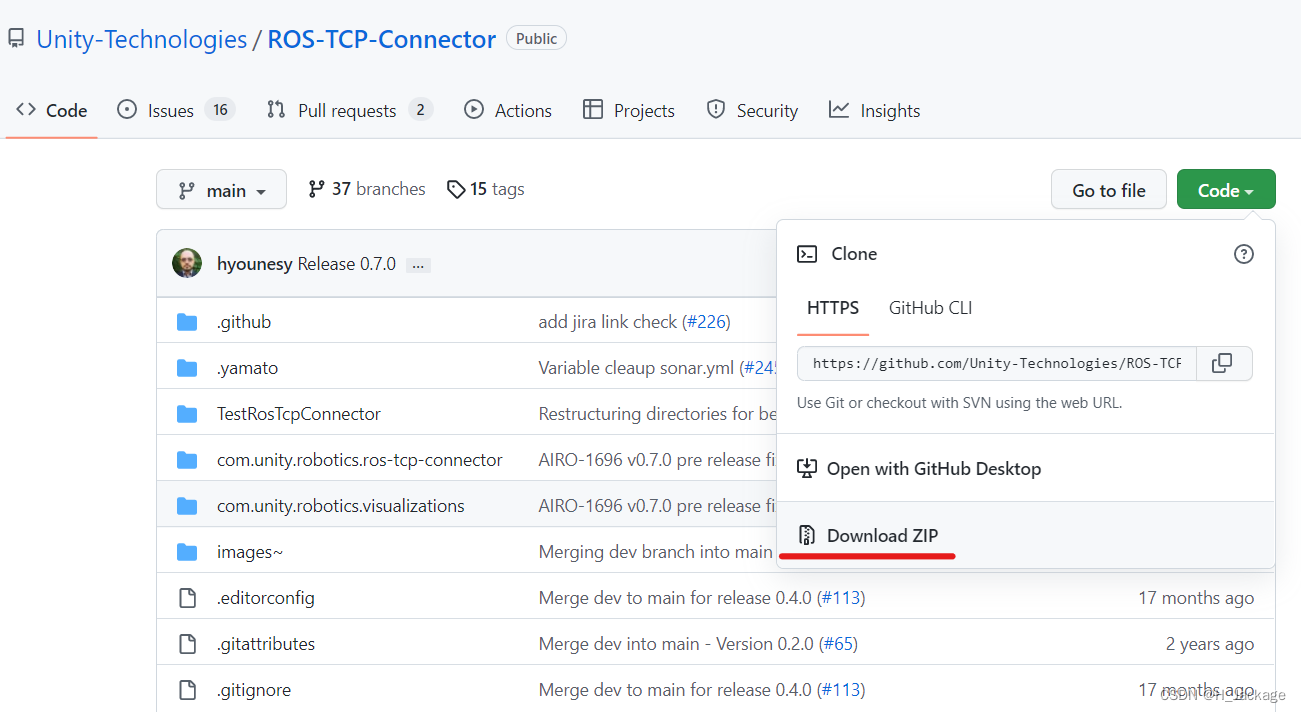Open the .gitattributes file
Screen dimensions: 1301x712
click(x=266, y=644)
